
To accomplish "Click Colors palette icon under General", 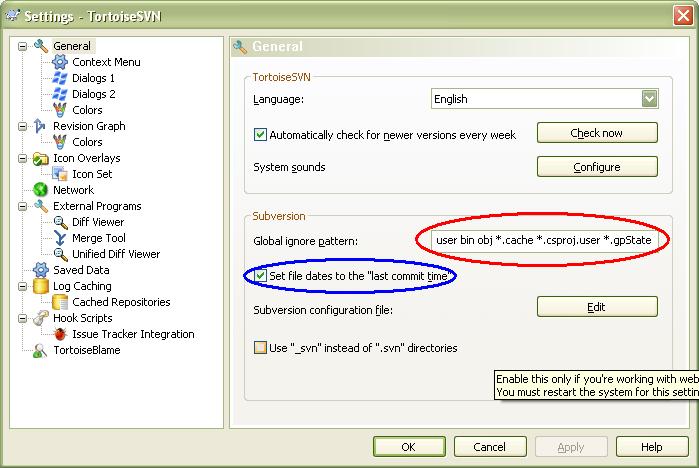I will pos(60,110).
